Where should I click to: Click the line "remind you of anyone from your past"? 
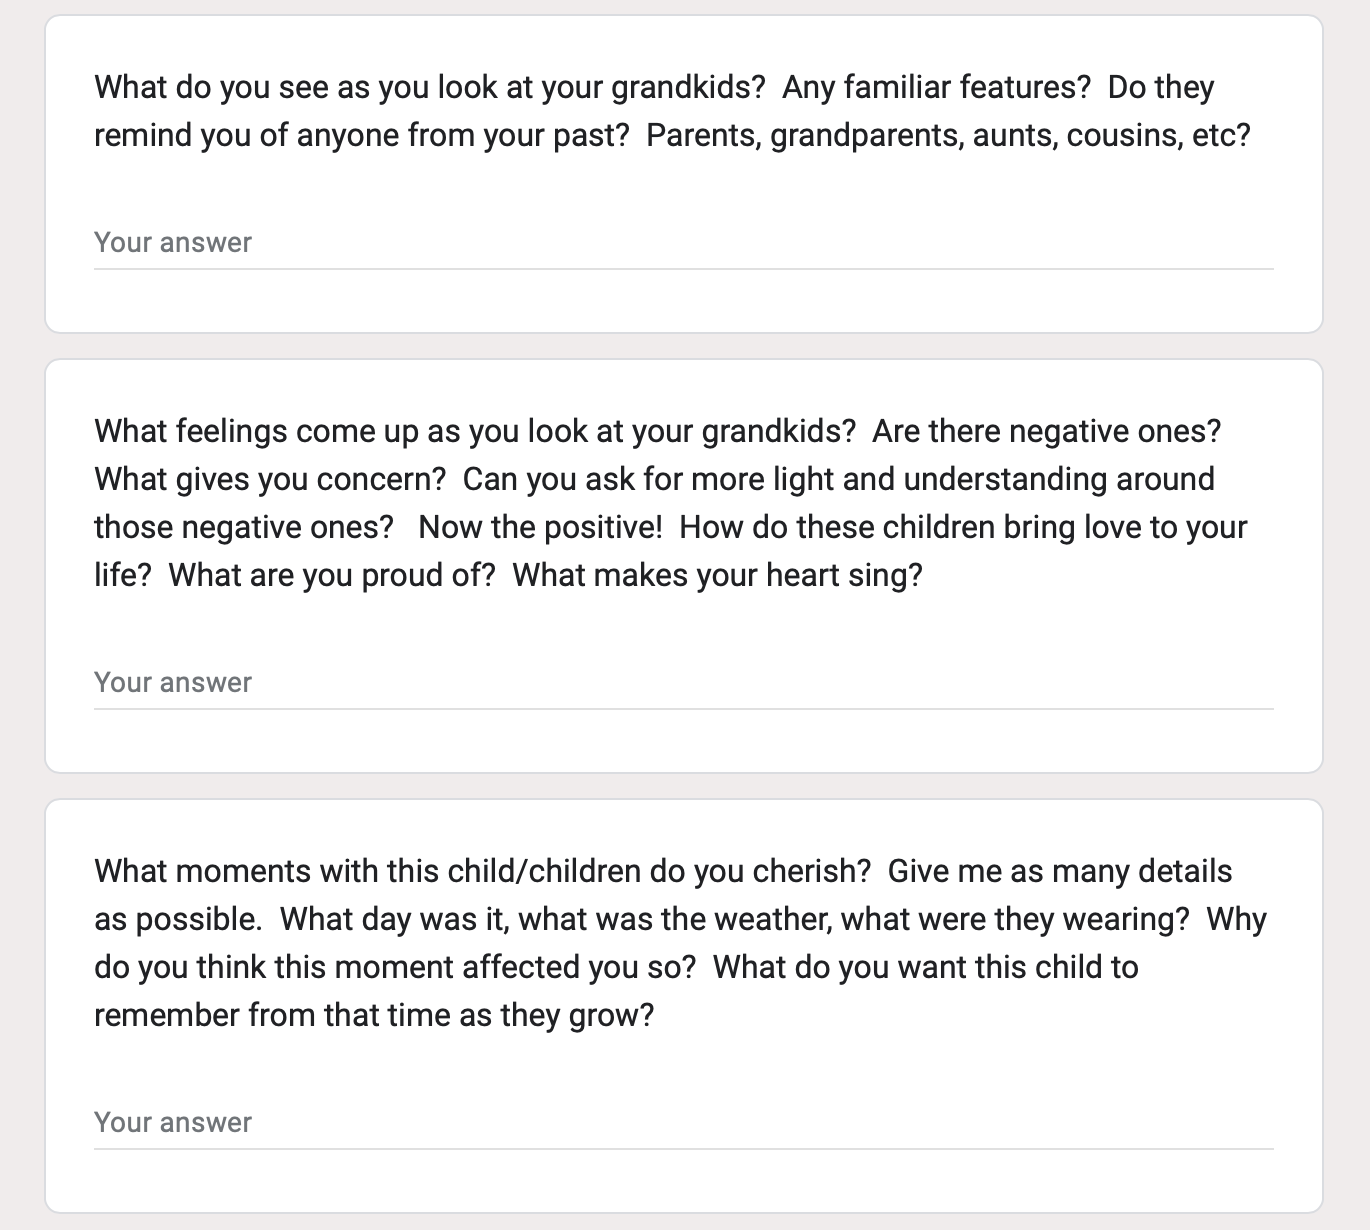(x=672, y=136)
